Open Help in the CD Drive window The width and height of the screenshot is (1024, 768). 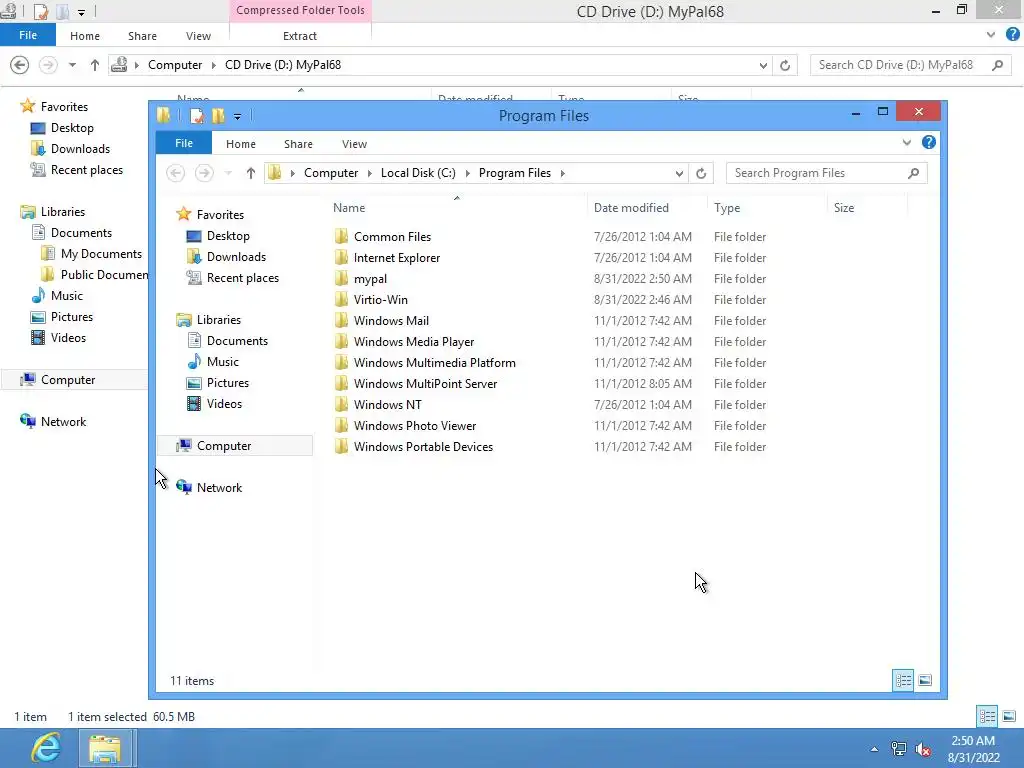1013,35
